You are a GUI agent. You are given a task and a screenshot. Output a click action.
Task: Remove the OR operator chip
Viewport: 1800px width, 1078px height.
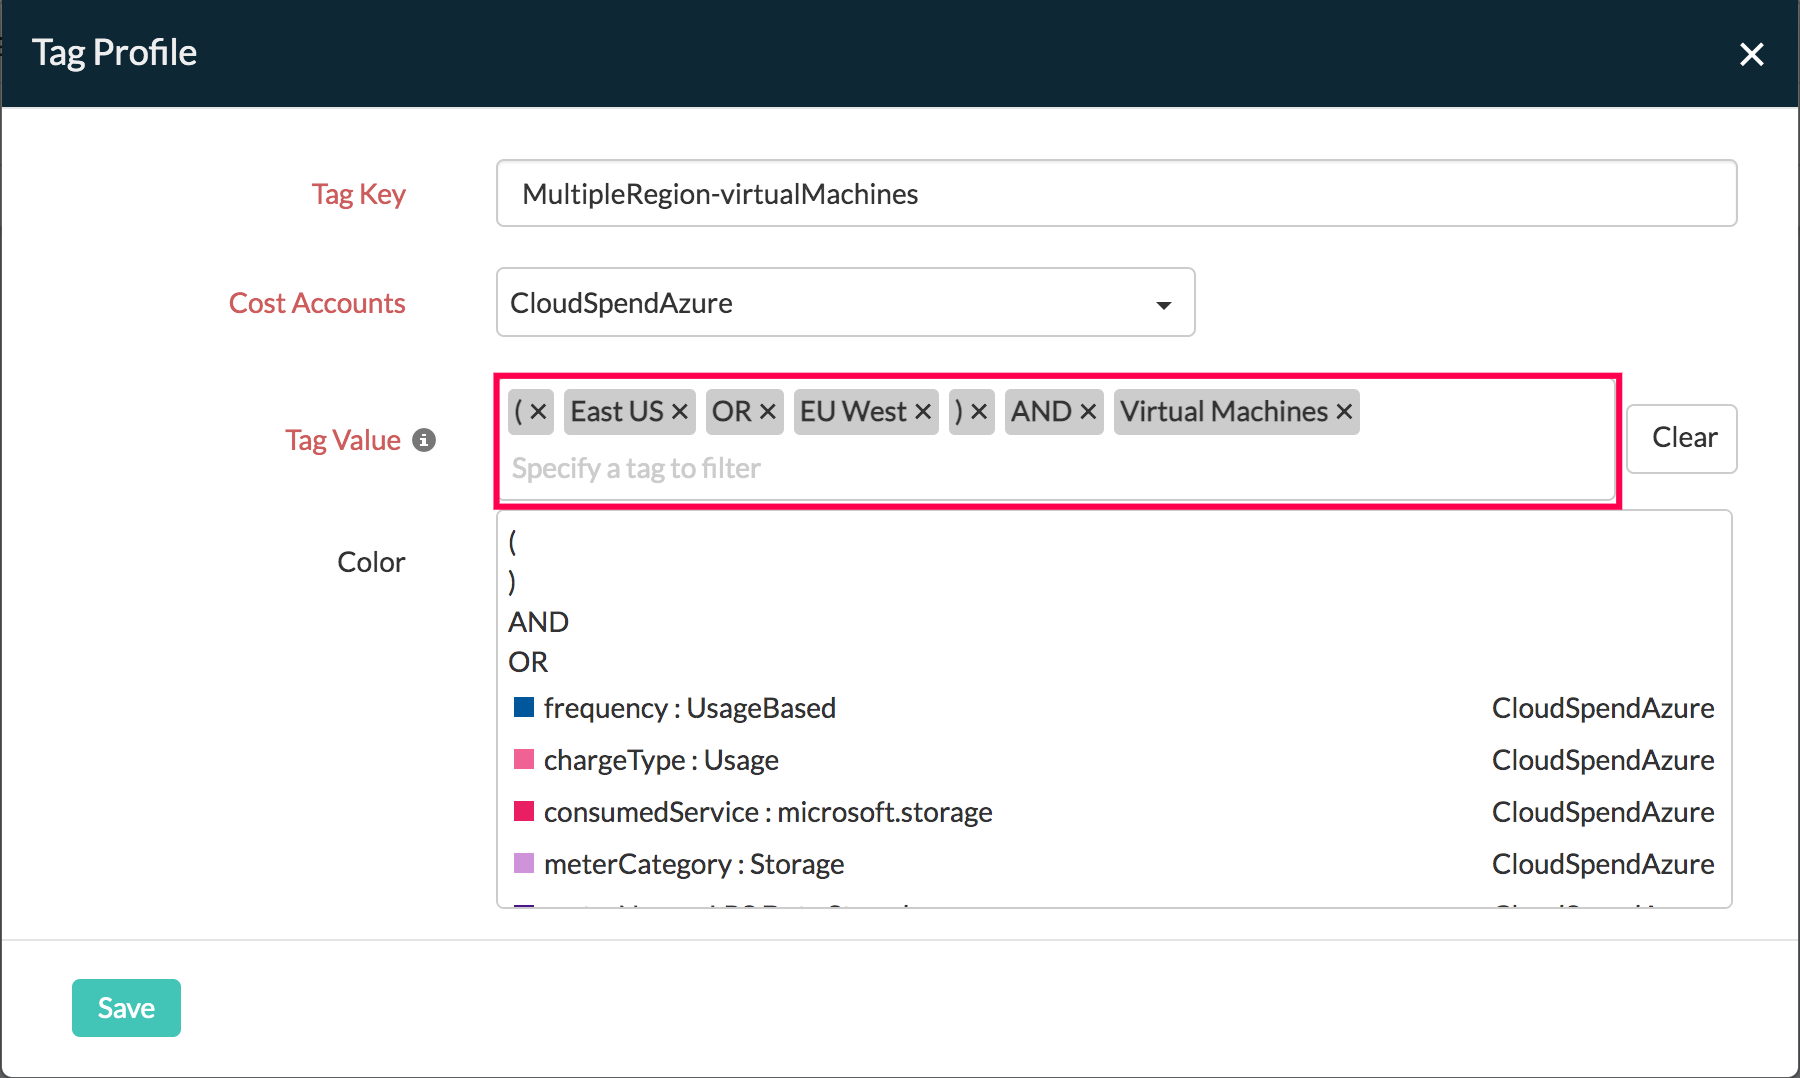[x=768, y=412]
